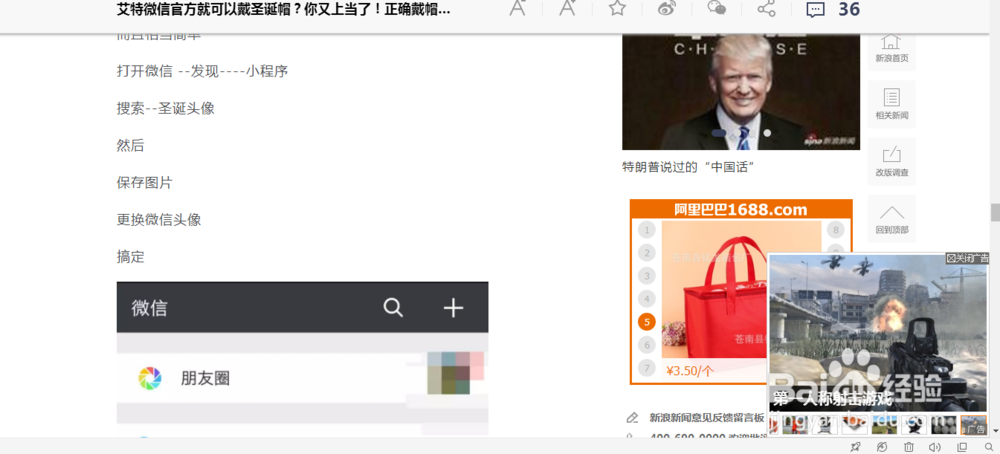The height and width of the screenshot is (454, 1000).
Task: Open the Trump carousel photo
Action: (741, 92)
